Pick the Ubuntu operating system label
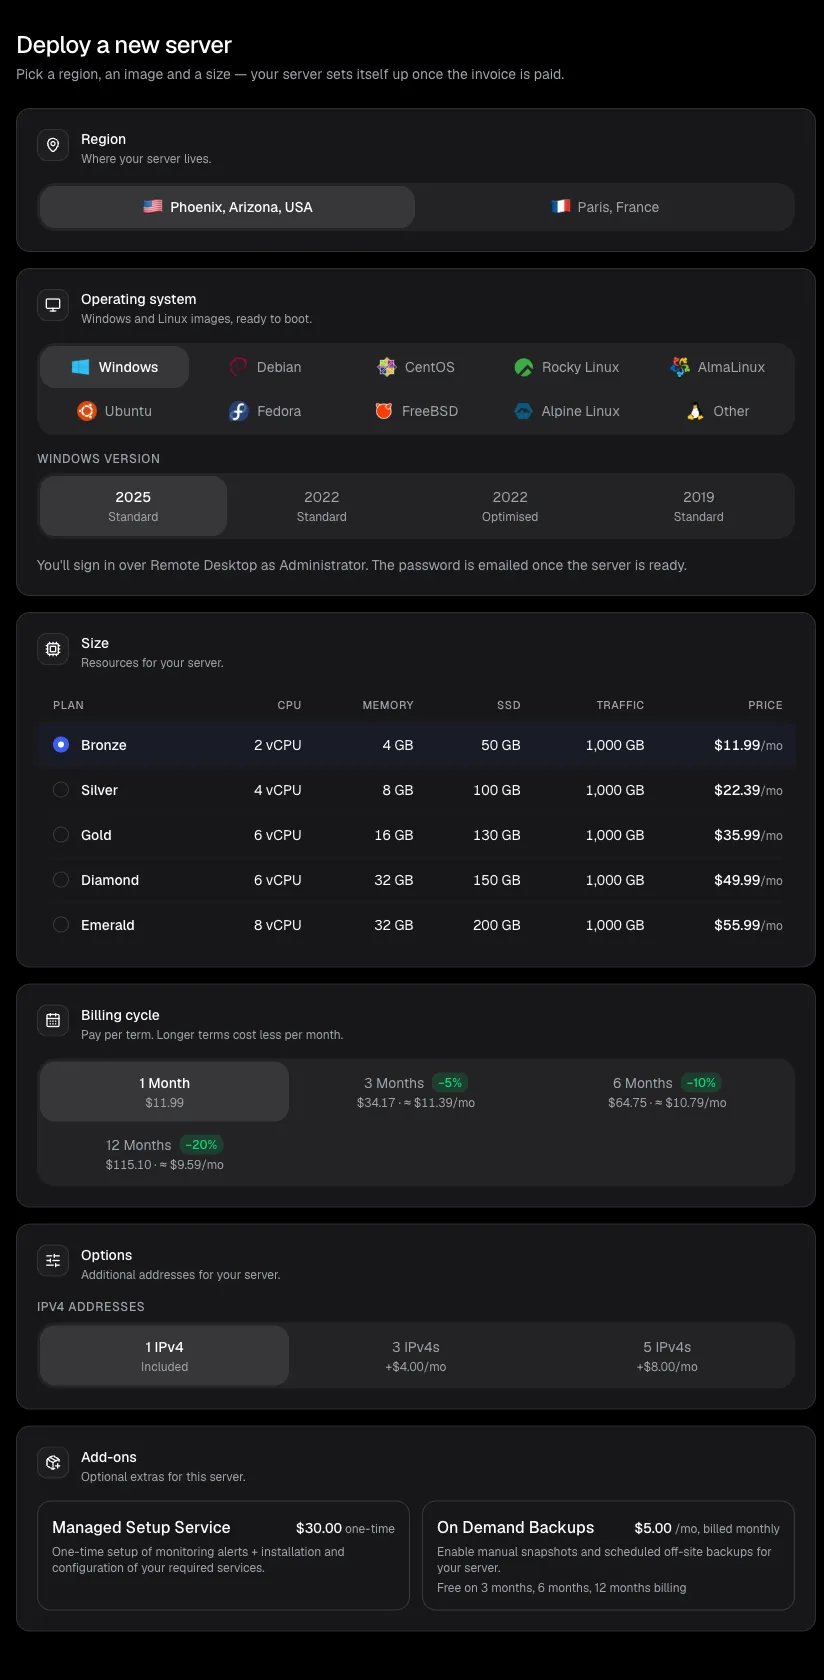The width and height of the screenshot is (824, 1680). pos(128,411)
